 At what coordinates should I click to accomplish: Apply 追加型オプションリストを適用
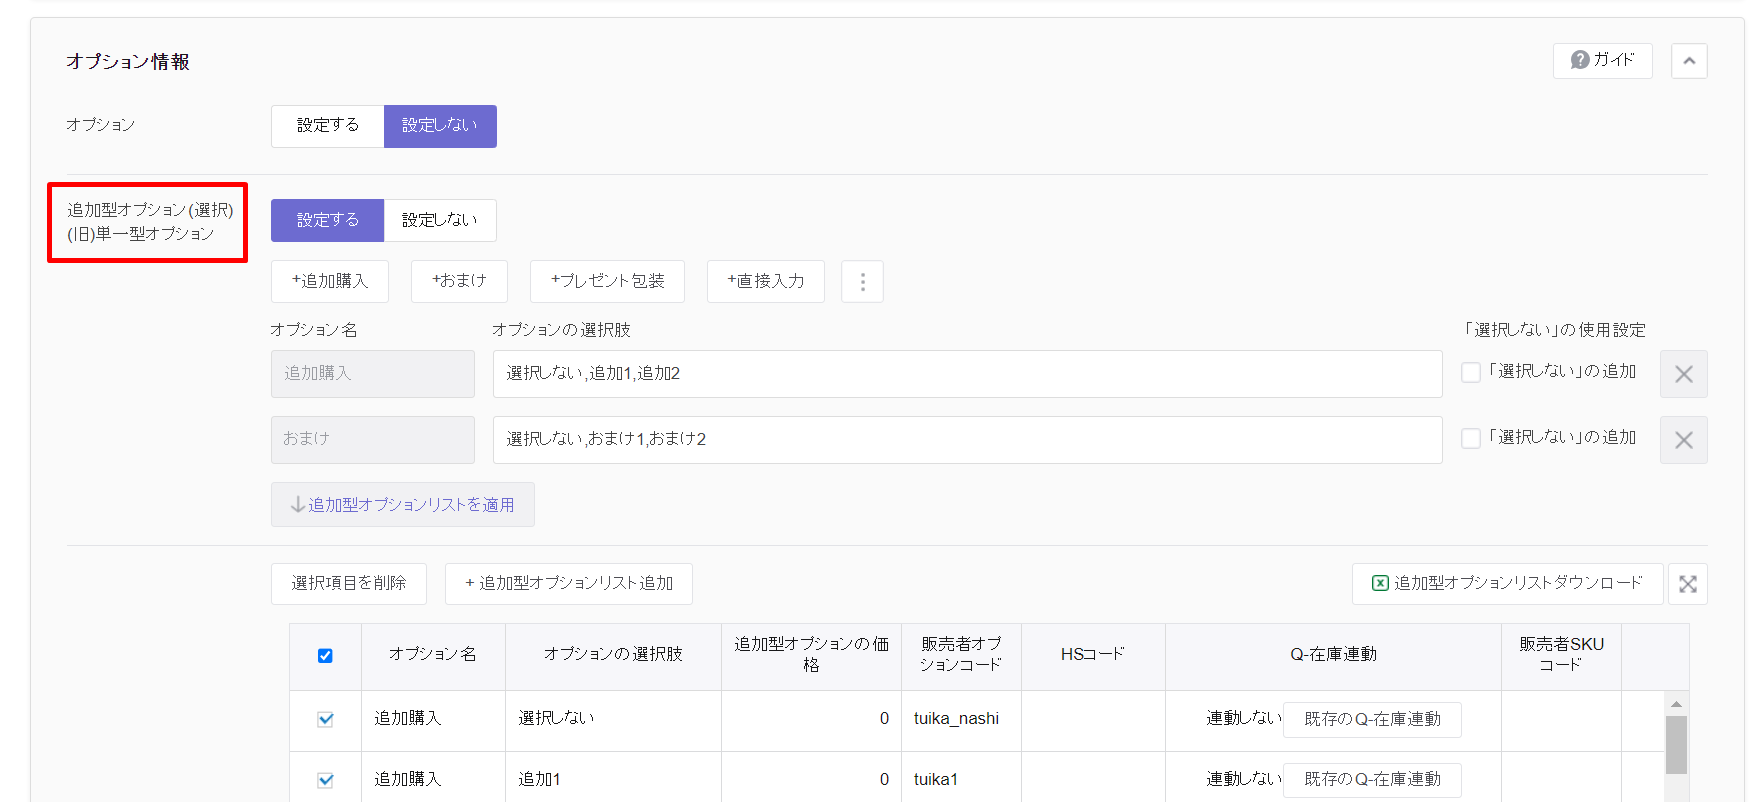click(x=403, y=505)
